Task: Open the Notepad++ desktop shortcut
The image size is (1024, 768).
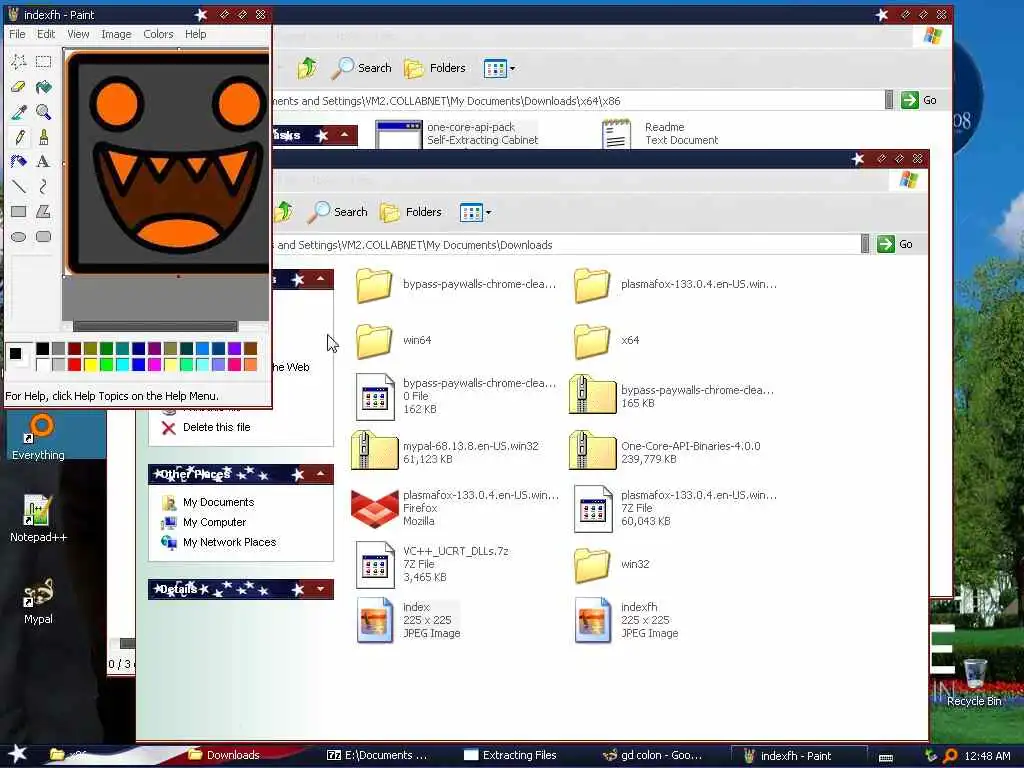Action: (x=39, y=519)
